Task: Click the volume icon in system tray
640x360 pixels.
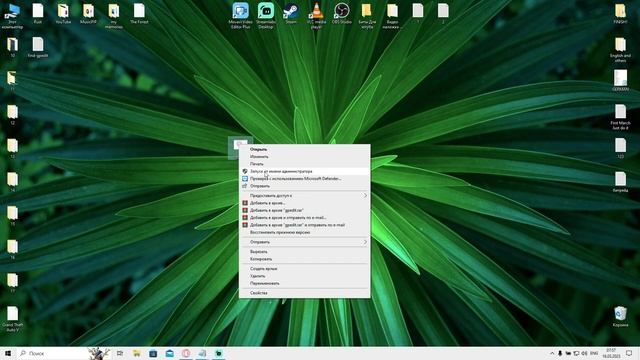Action: (x=584, y=353)
